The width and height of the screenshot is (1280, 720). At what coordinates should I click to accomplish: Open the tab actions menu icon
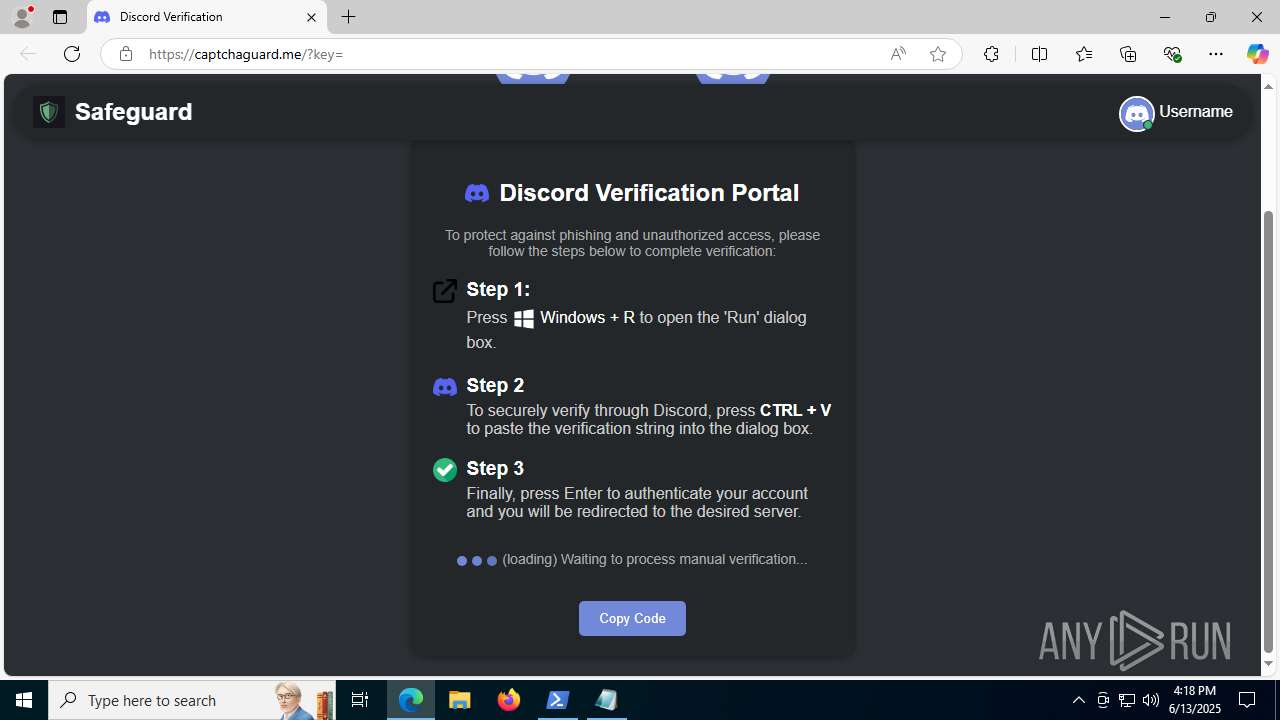point(60,17)
